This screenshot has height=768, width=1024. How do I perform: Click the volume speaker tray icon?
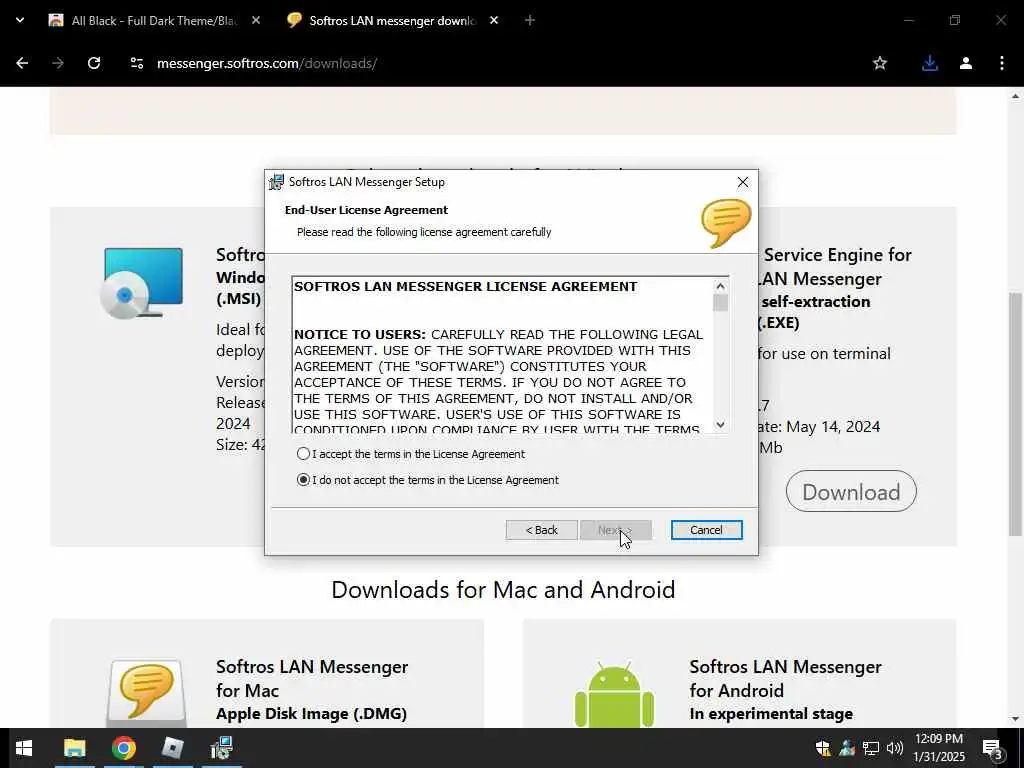click(895, 748)
